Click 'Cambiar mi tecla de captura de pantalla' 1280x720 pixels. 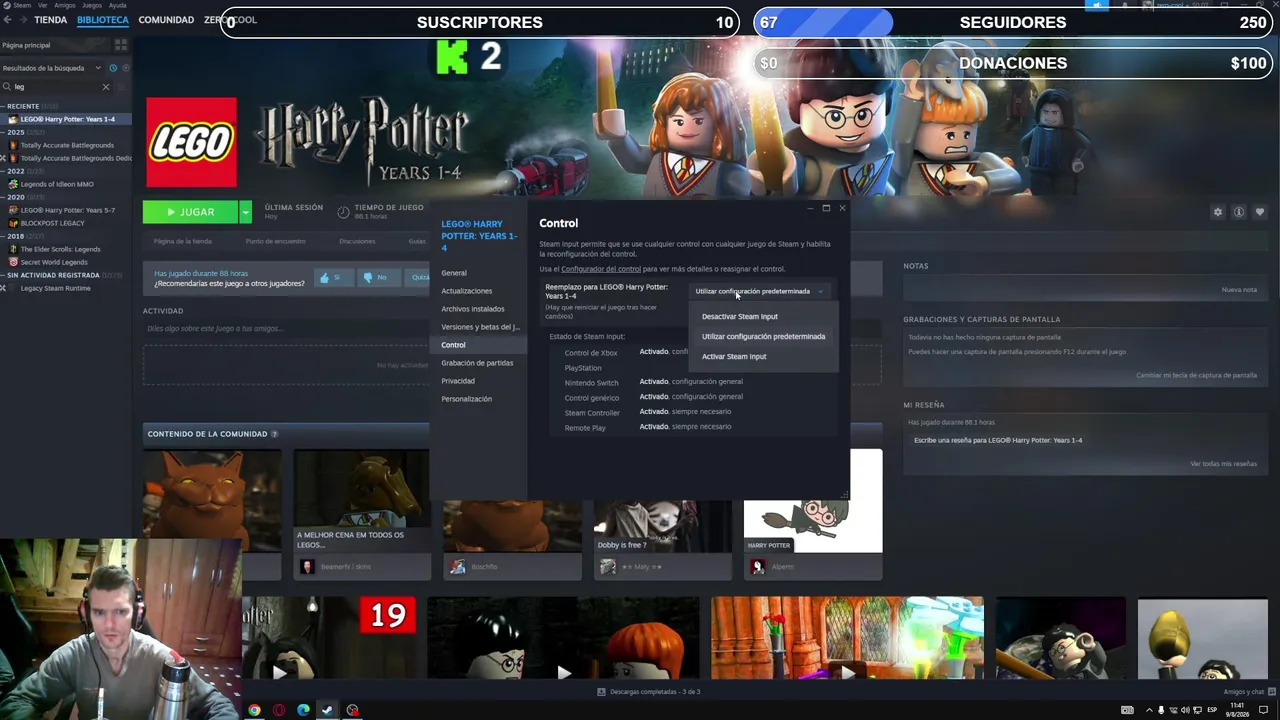[1196, 375]
